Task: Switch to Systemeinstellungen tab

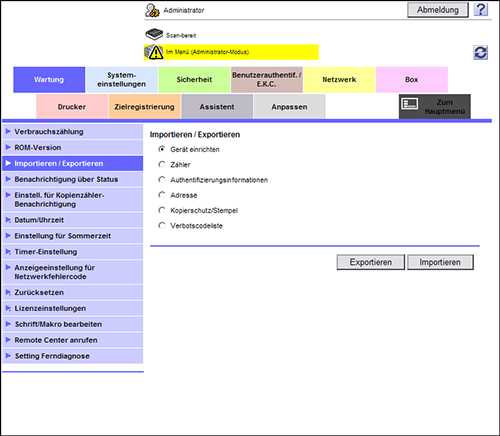Action: 122,80
